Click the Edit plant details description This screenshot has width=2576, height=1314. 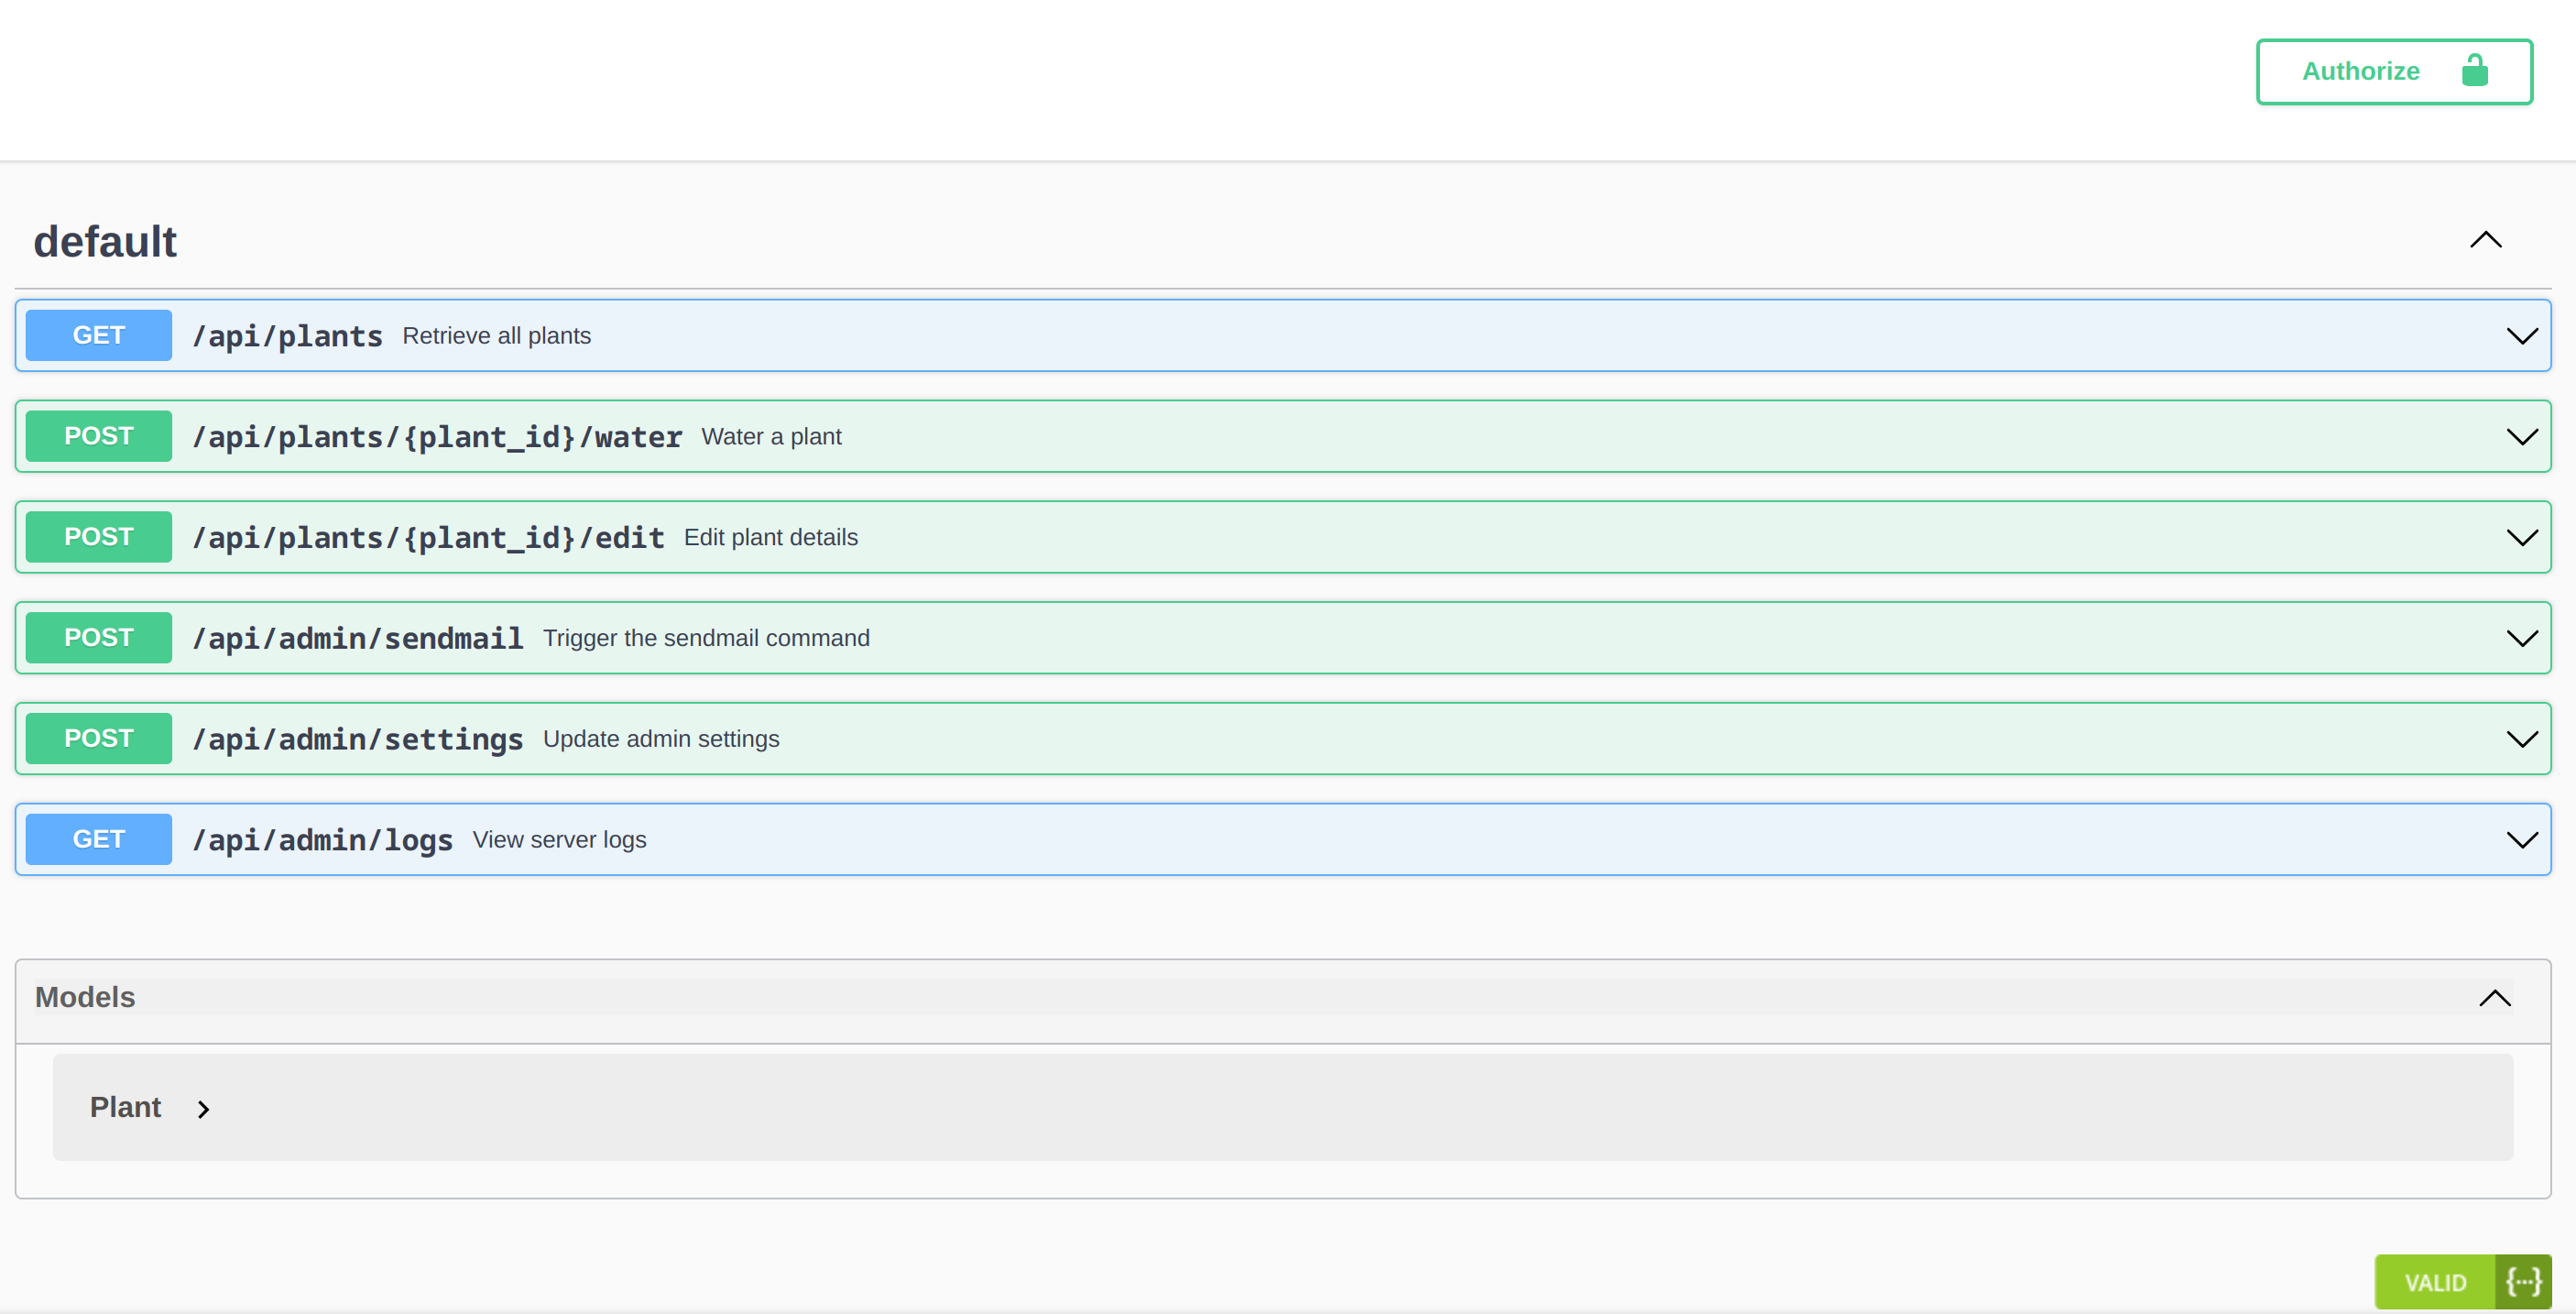(x=770, y=537)
